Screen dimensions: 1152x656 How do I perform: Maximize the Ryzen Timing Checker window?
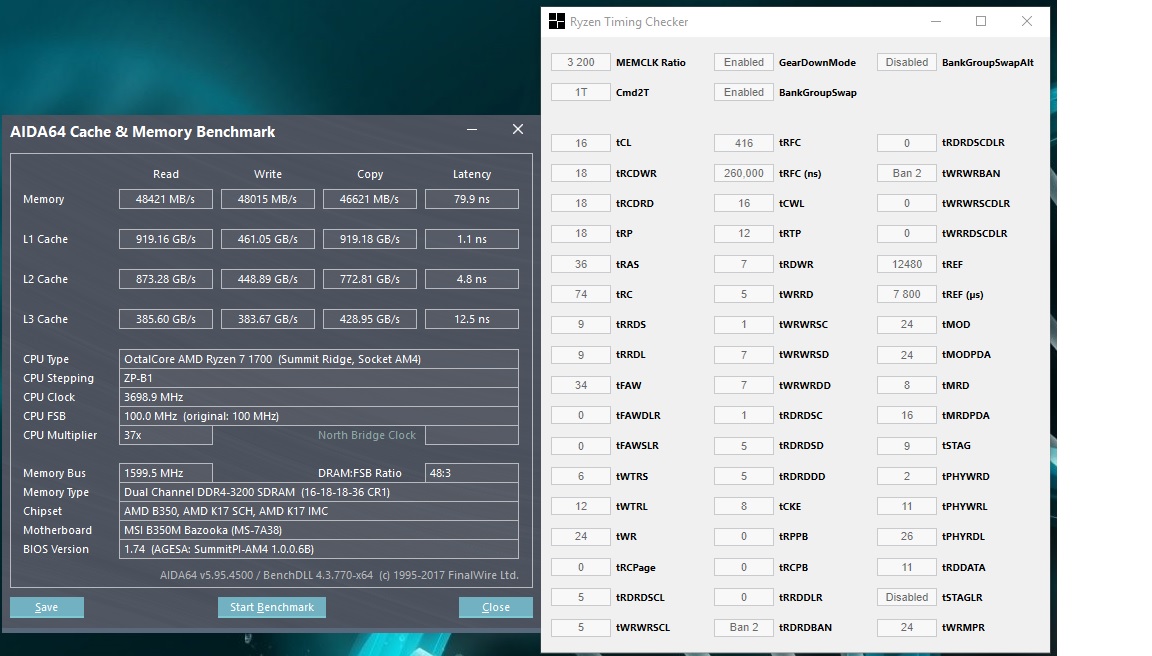coord(981,21)
